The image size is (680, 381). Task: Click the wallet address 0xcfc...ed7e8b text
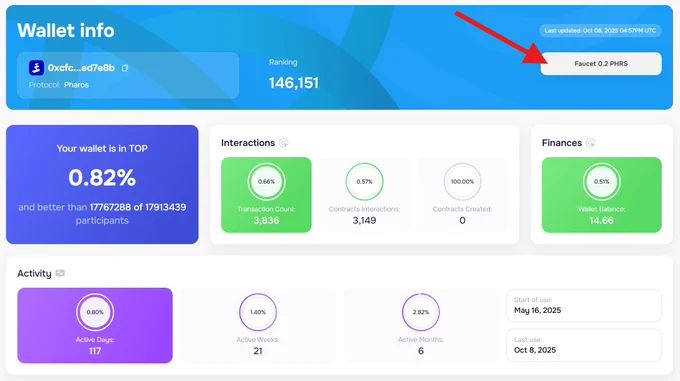point(82,68)
